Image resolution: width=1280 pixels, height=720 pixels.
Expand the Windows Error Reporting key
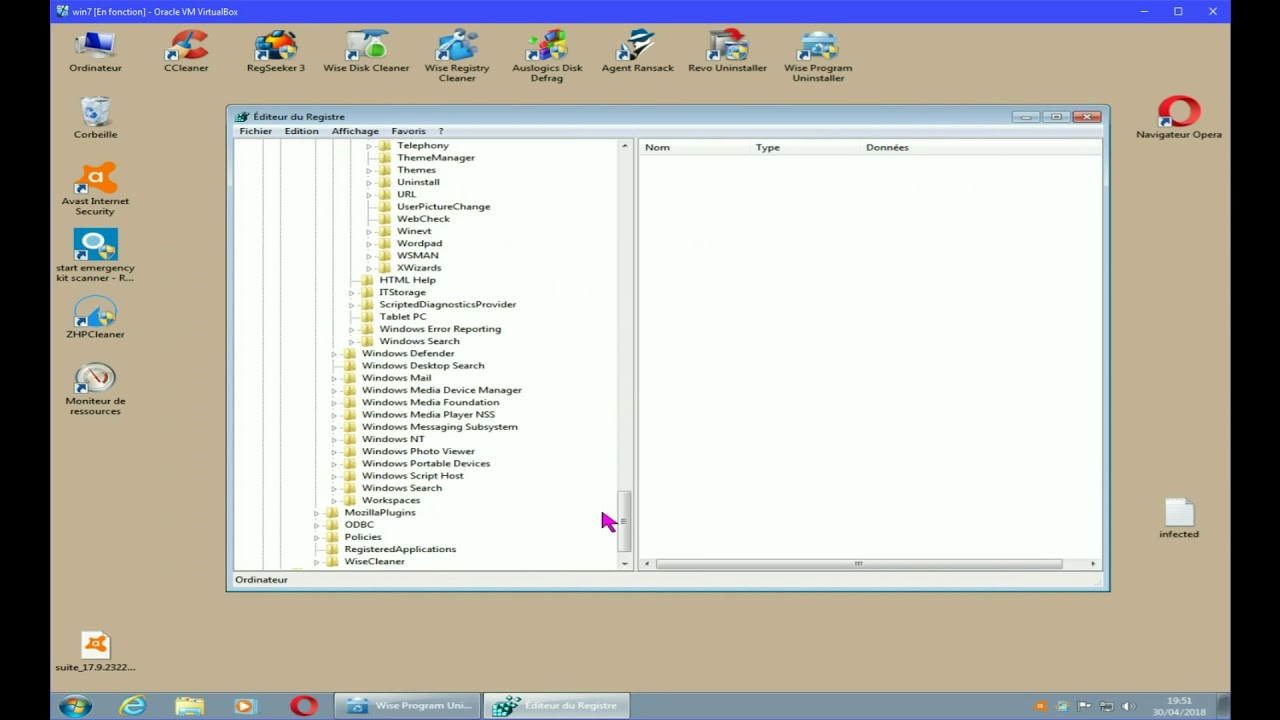point(351,329)
